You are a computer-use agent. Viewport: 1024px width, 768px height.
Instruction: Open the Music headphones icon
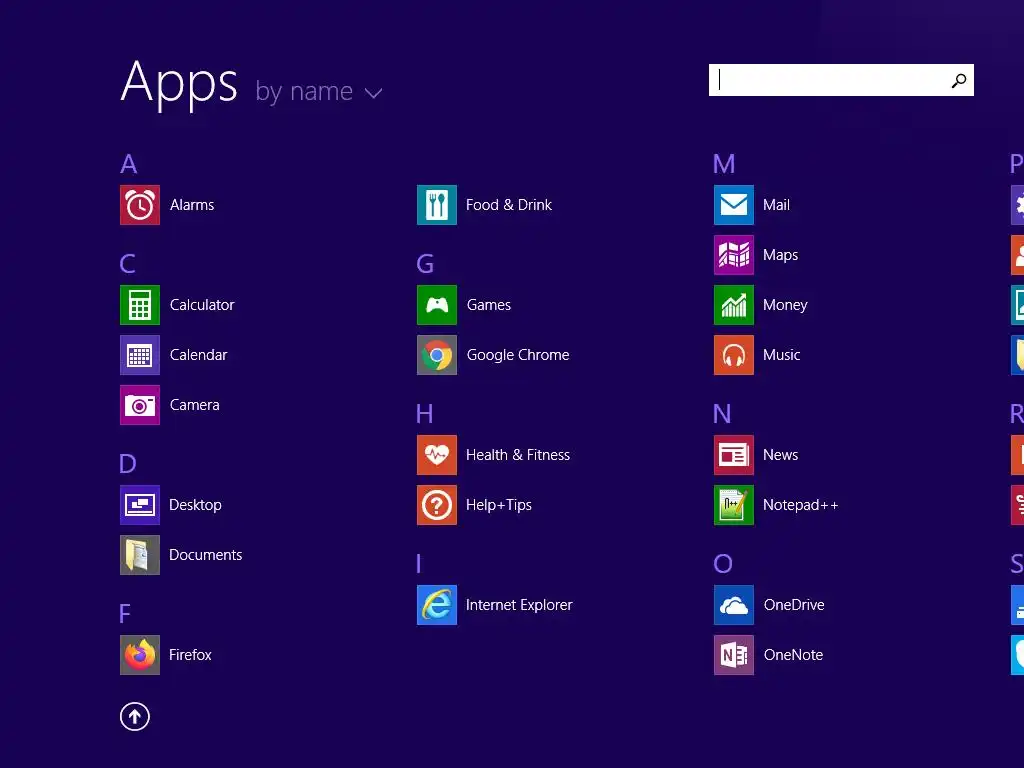(x=734, y=355)
